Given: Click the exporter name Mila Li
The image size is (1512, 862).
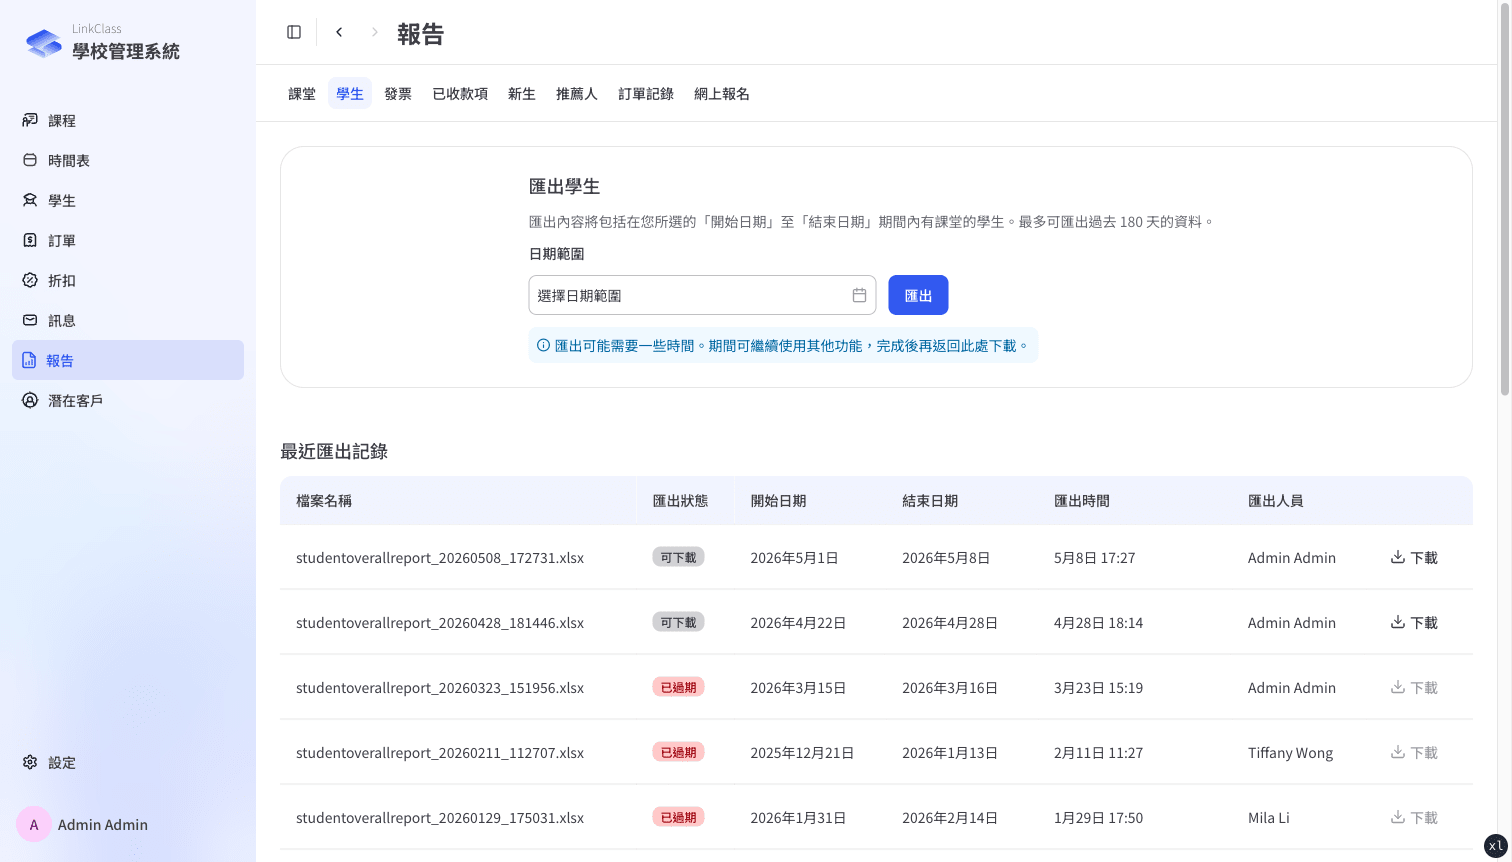Looking at the screenshot, I should 1269,817.
